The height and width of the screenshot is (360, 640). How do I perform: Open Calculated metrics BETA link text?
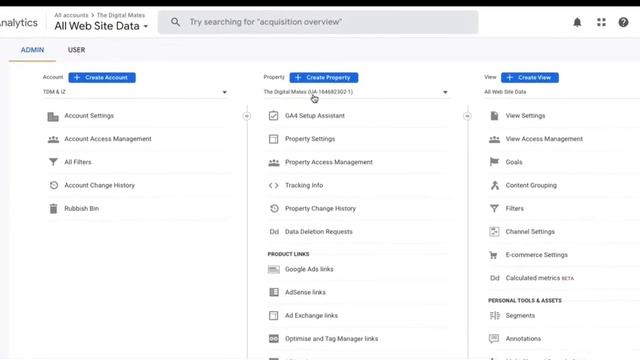(540, 278)
